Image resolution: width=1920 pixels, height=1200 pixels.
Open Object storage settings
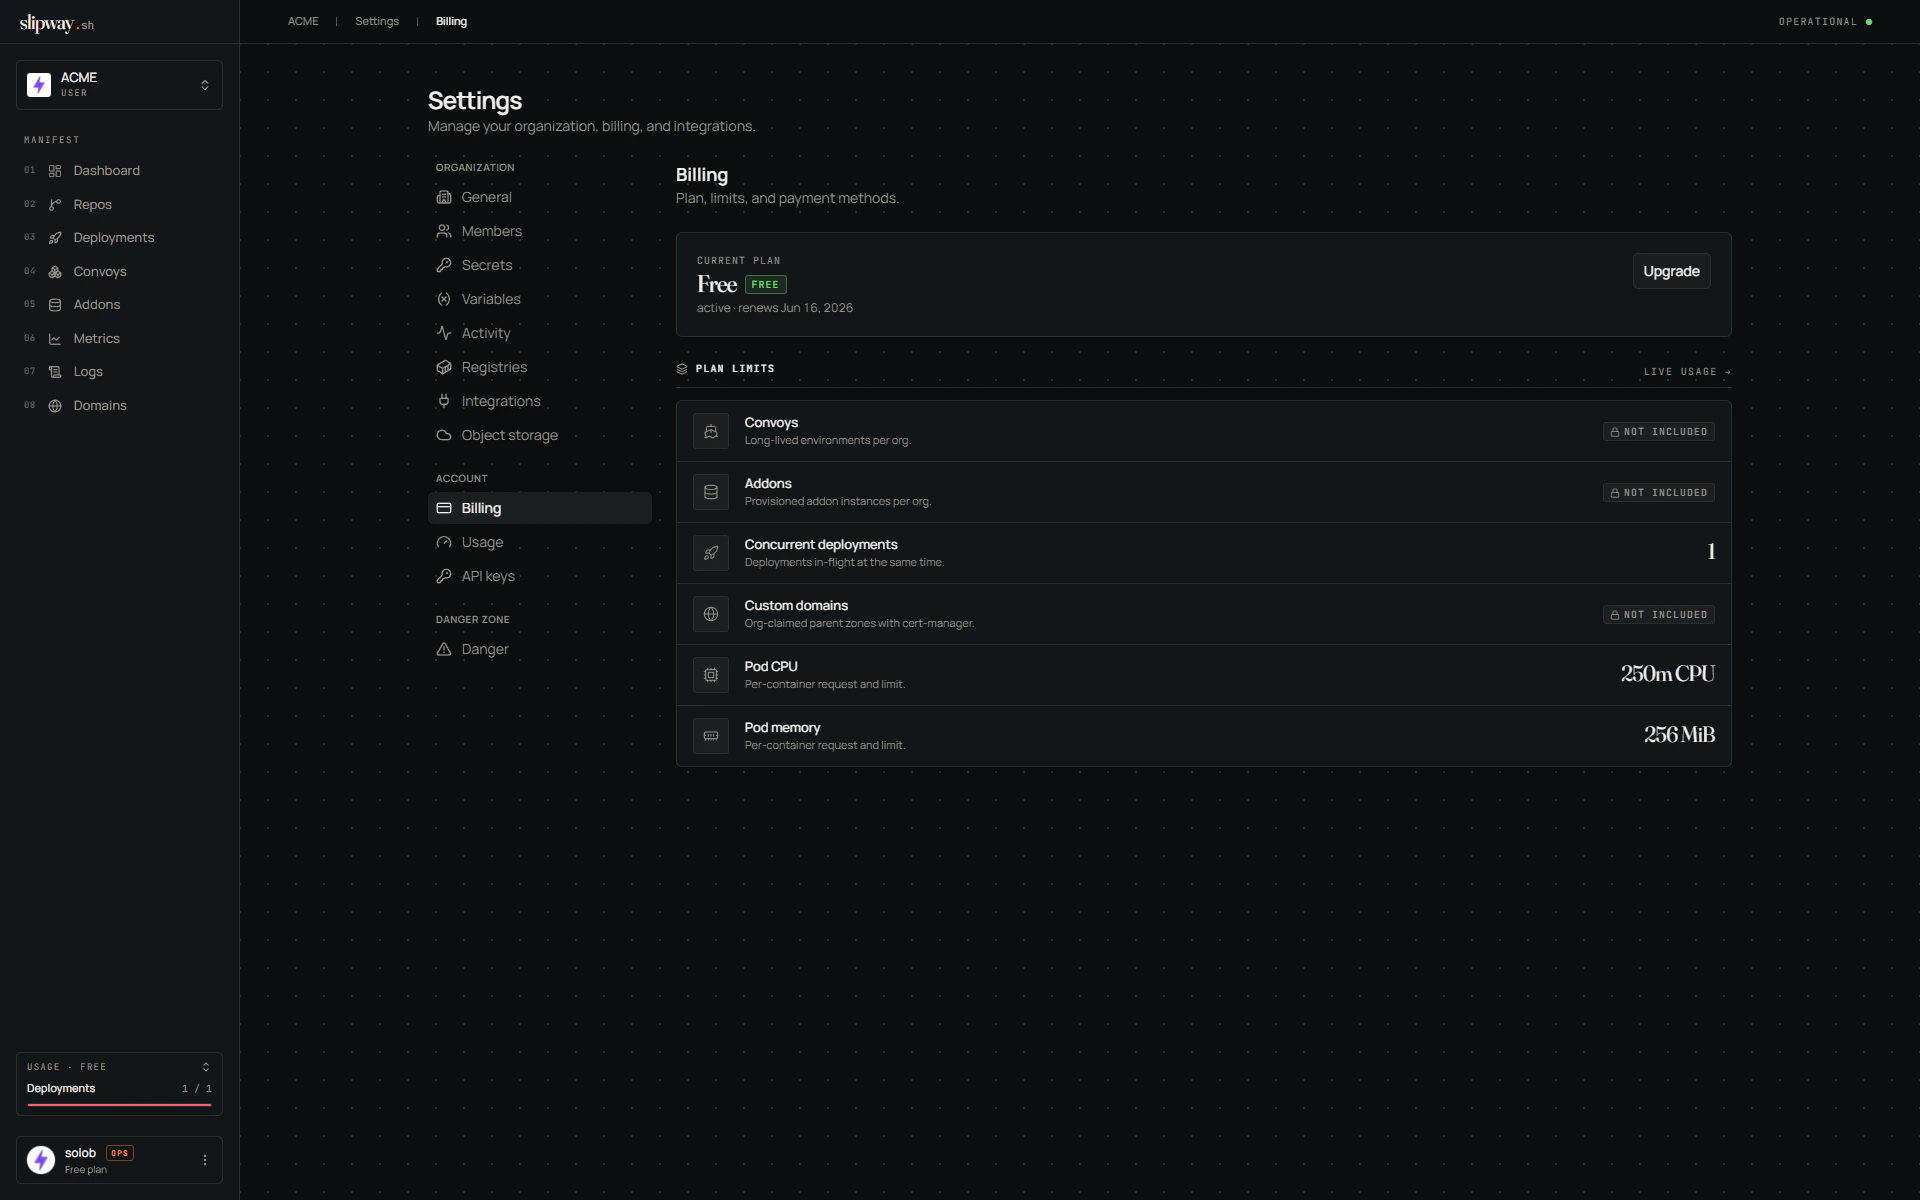tap(540, 435)
